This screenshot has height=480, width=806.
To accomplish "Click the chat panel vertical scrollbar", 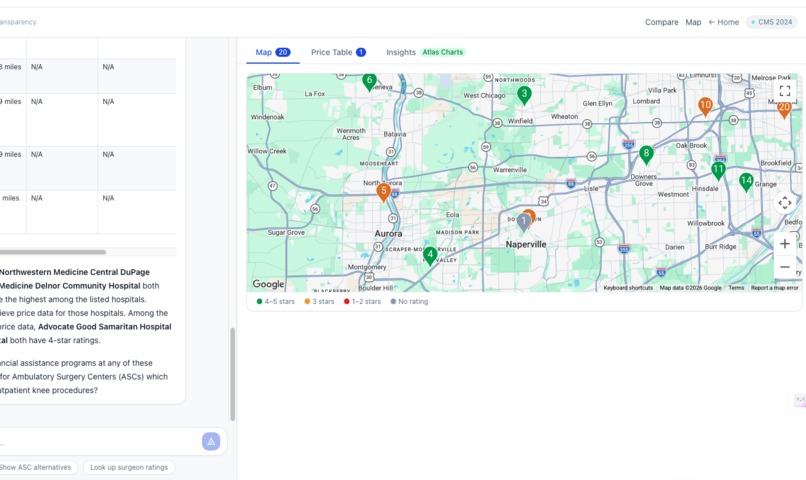I will click(232, 374).
